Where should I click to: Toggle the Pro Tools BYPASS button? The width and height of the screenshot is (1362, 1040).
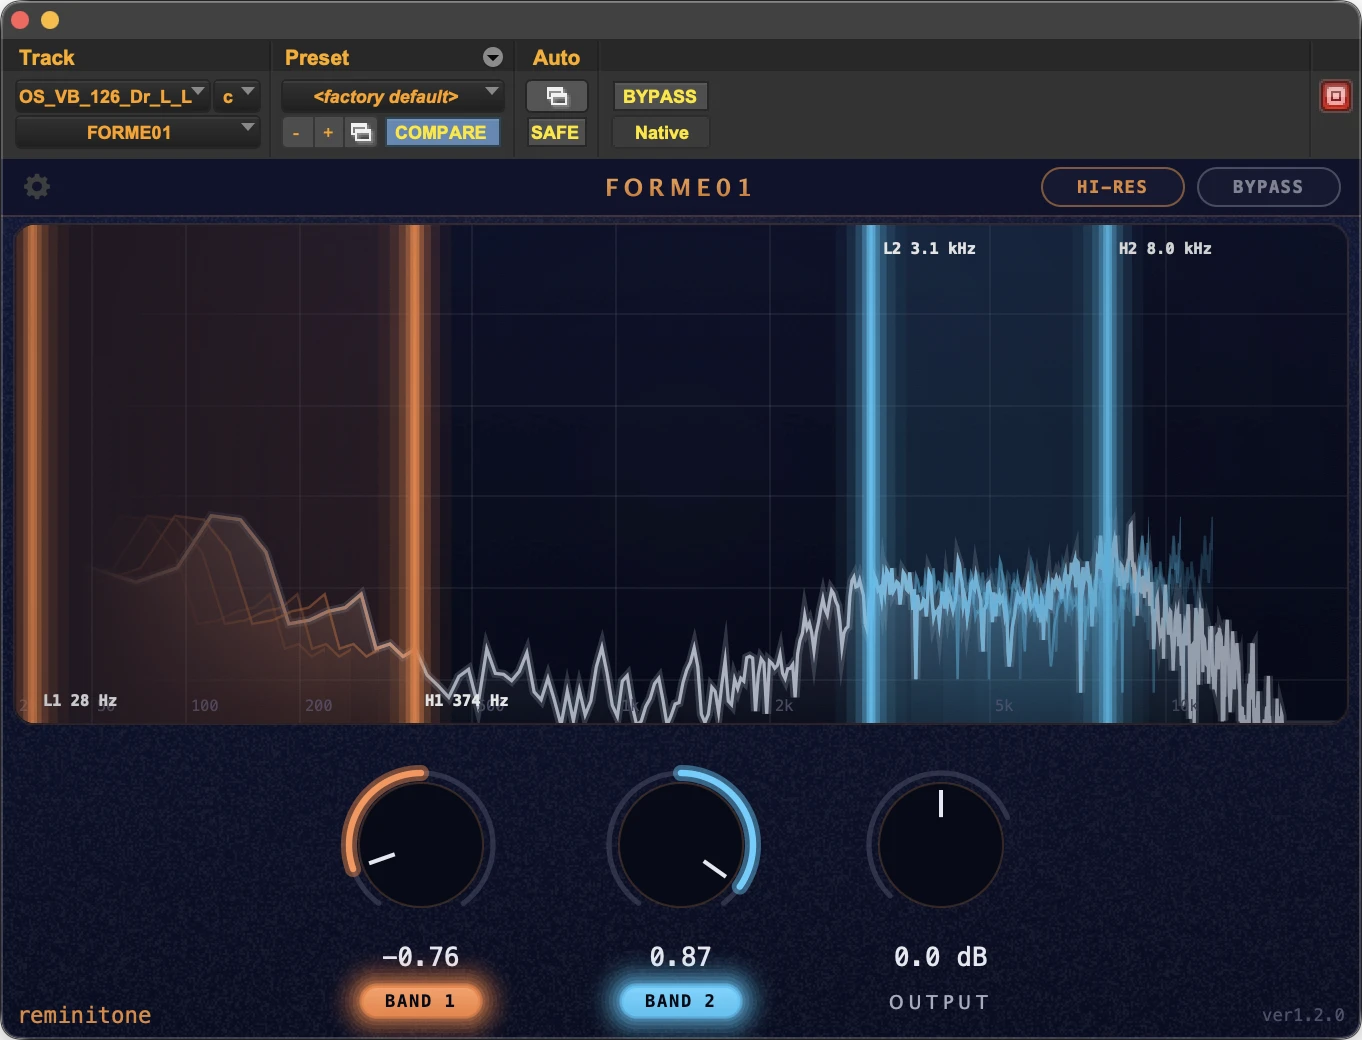(x=660, y=96)
